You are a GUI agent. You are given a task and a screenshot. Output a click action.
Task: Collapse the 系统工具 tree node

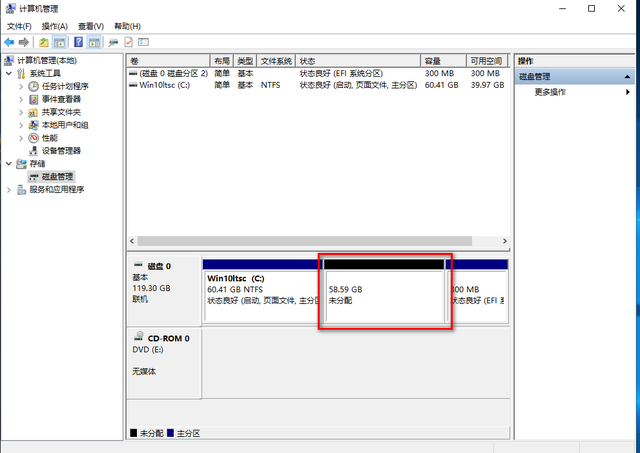click(x=9, y=73)
